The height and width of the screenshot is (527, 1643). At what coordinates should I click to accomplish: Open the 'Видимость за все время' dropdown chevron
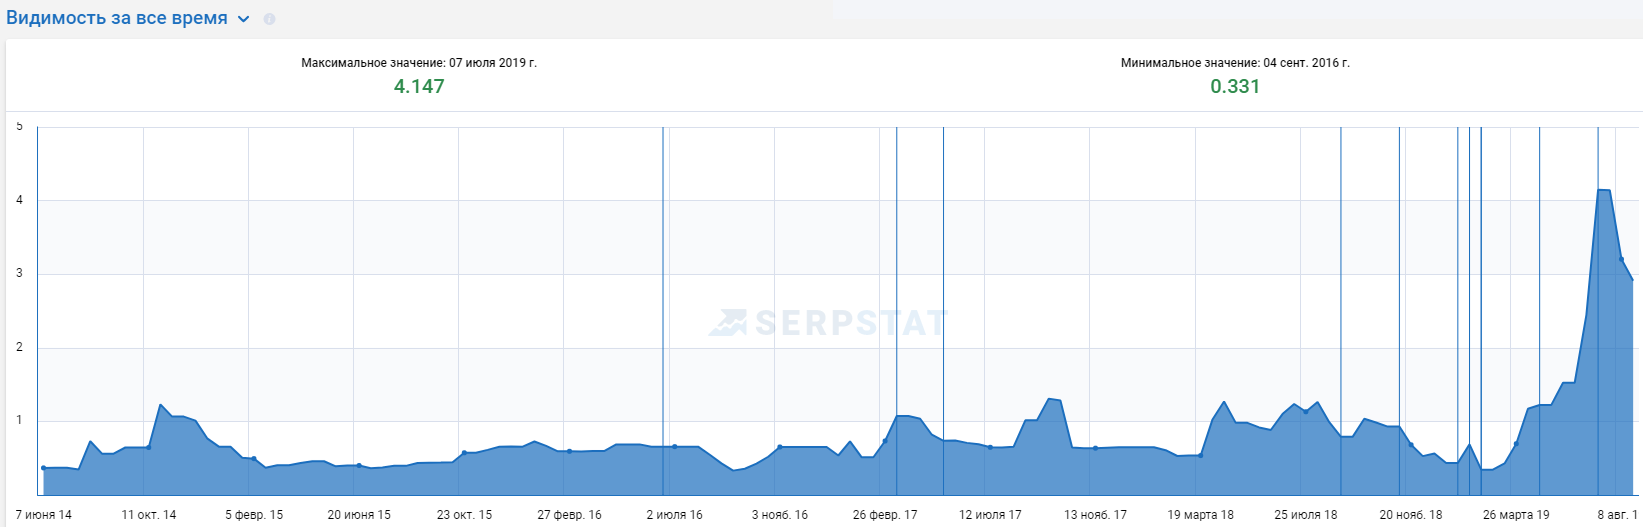pos(244,19)
